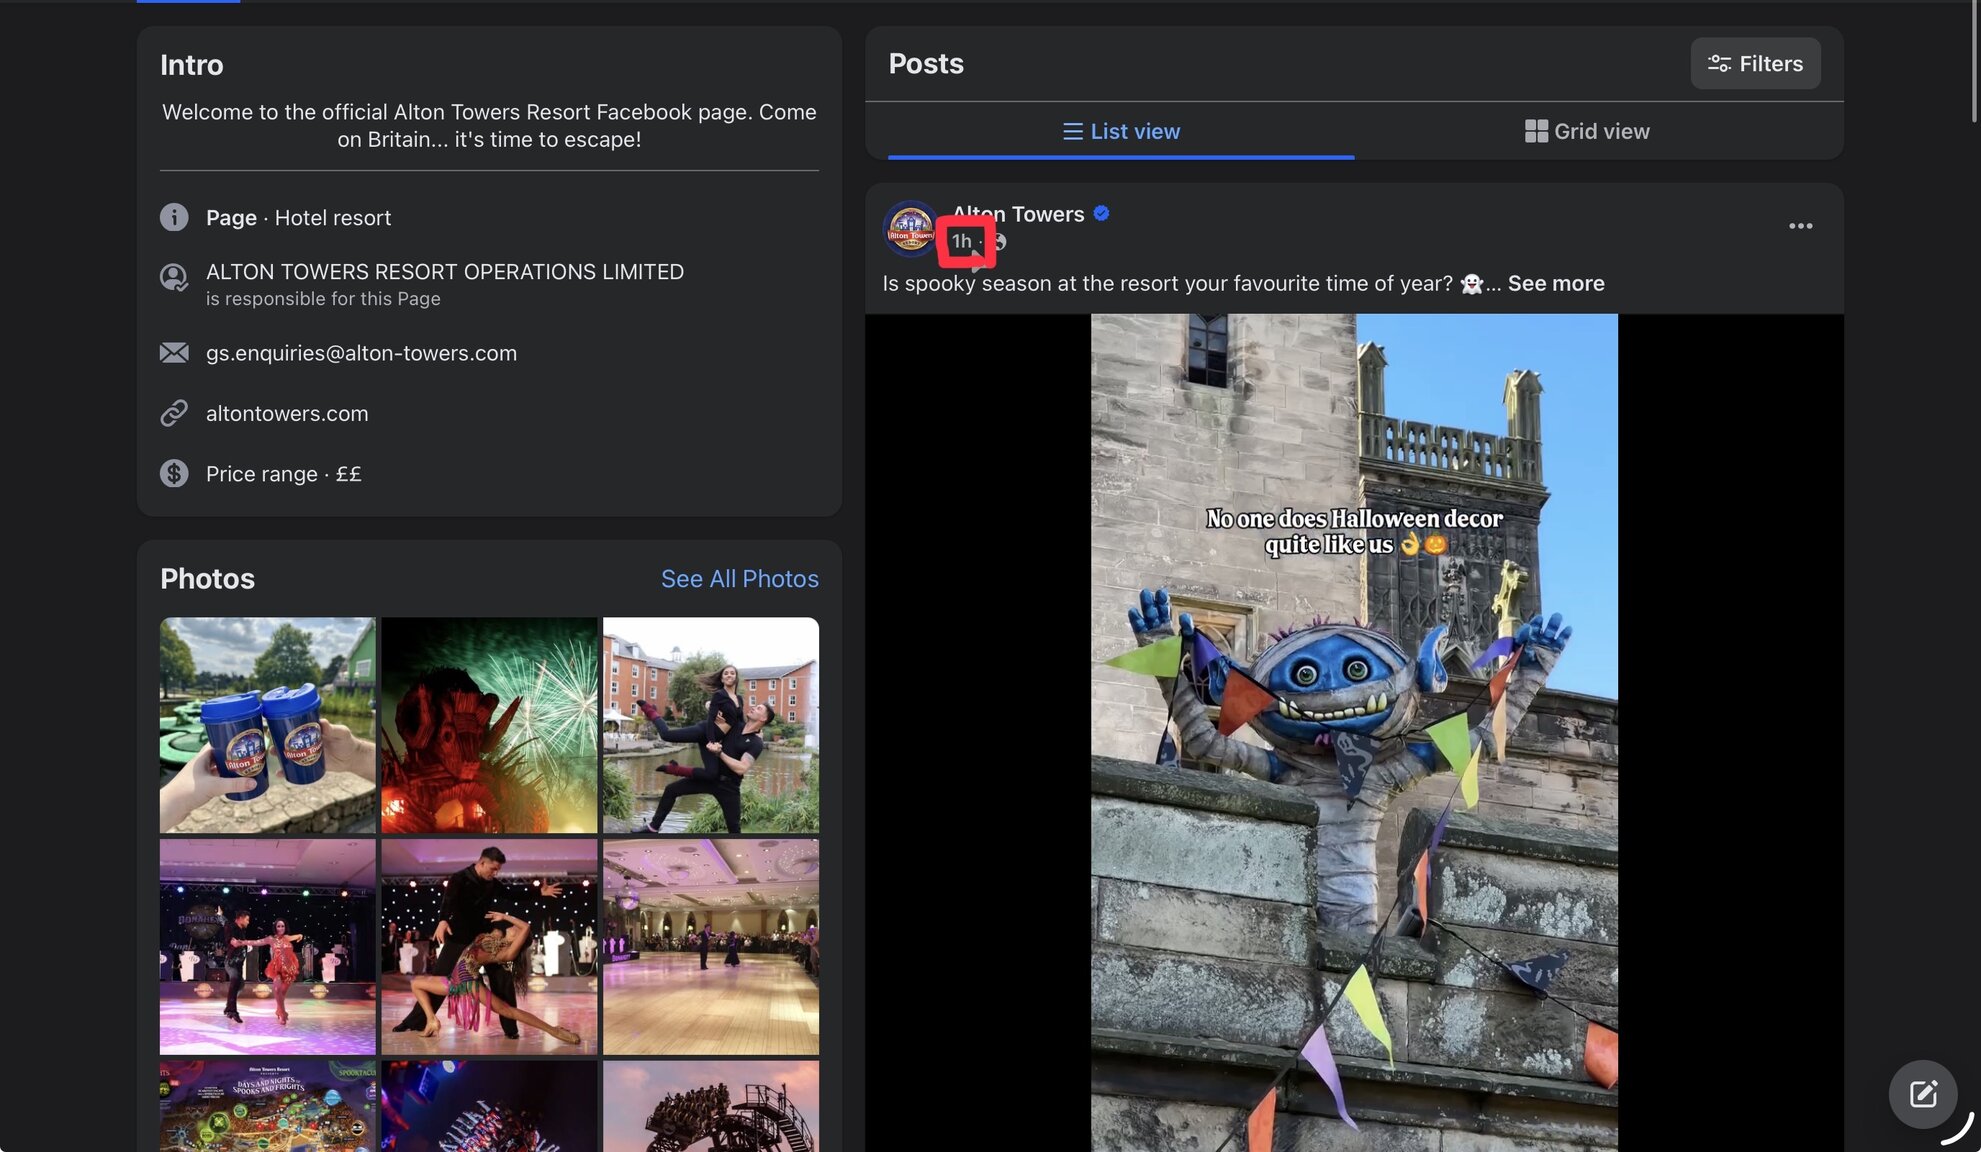Image resolution: width=1981 pixels, height=1152 pixels.
Task: Open See All Photos link
Action: (x=739, y=578)
